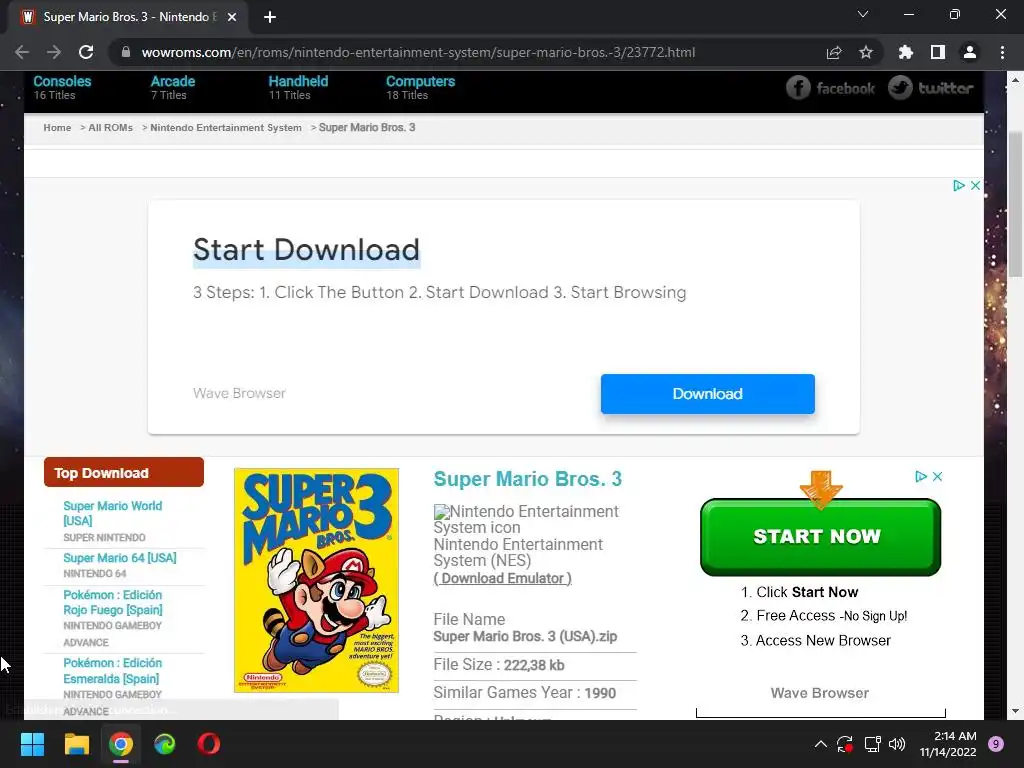Show hidden system tray icons
This screenshot has height=768, width=1024.
[x=821, y=744]
